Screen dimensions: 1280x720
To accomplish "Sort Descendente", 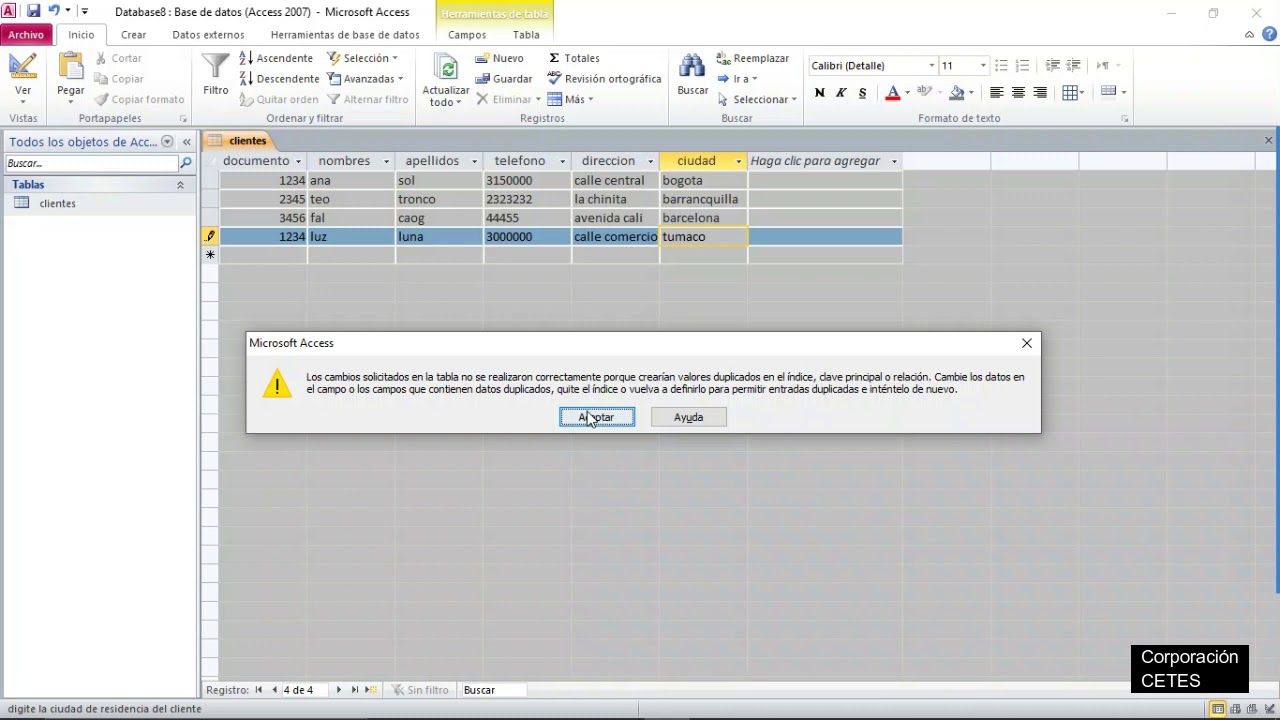I will tap(279, 79).
